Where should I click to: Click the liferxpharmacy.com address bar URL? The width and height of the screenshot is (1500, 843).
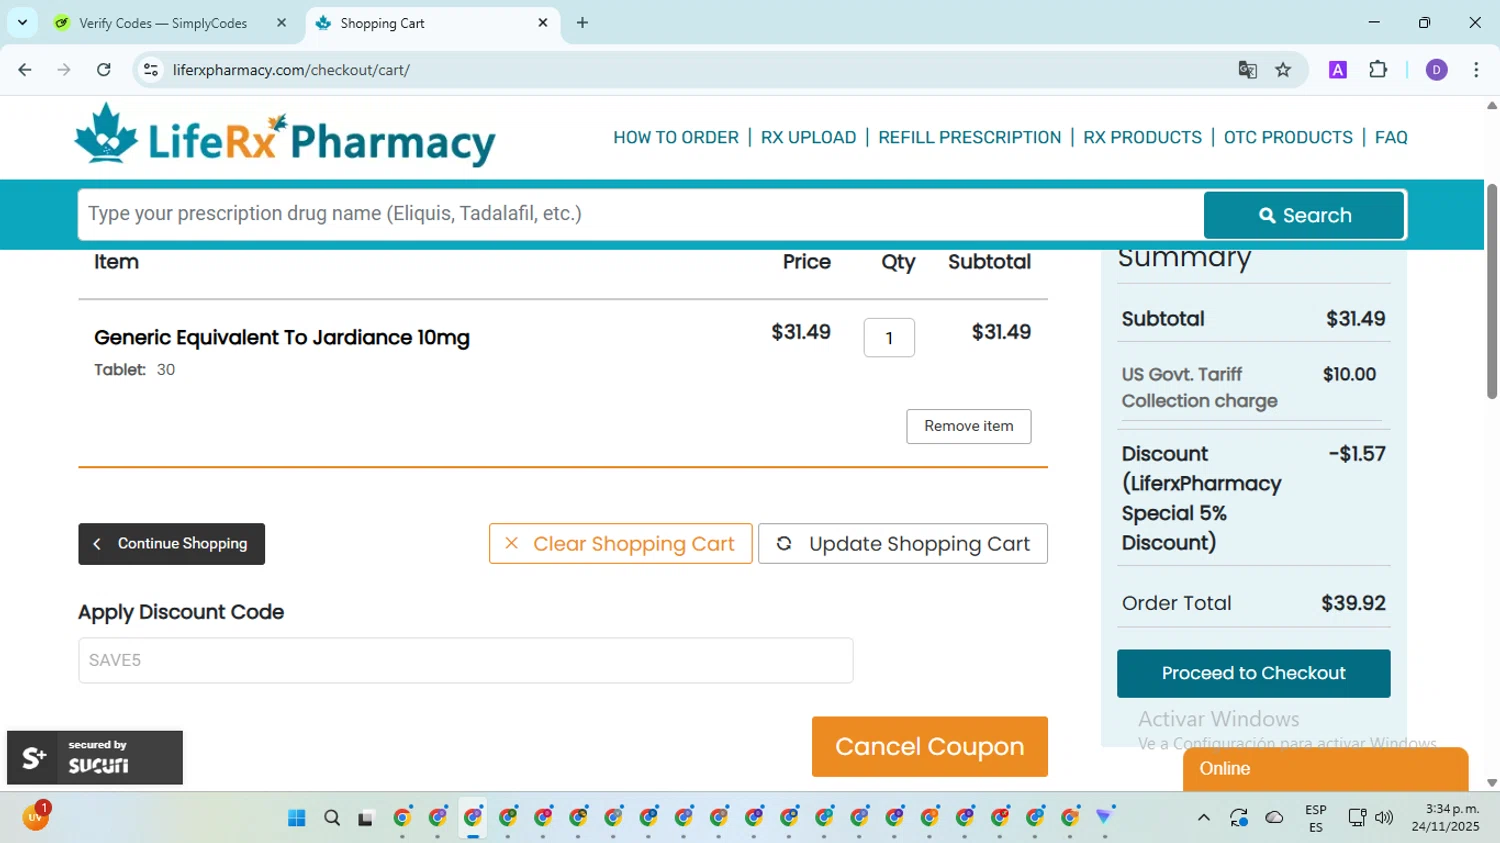click(x=291, y=70)
